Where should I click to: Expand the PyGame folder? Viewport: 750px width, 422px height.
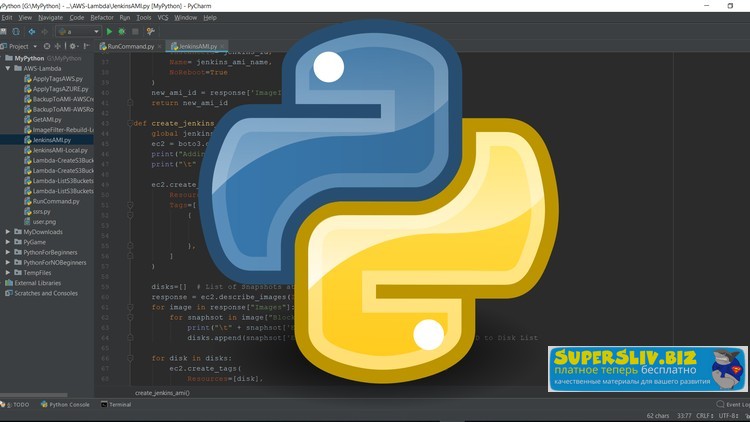tap(8, 242)
